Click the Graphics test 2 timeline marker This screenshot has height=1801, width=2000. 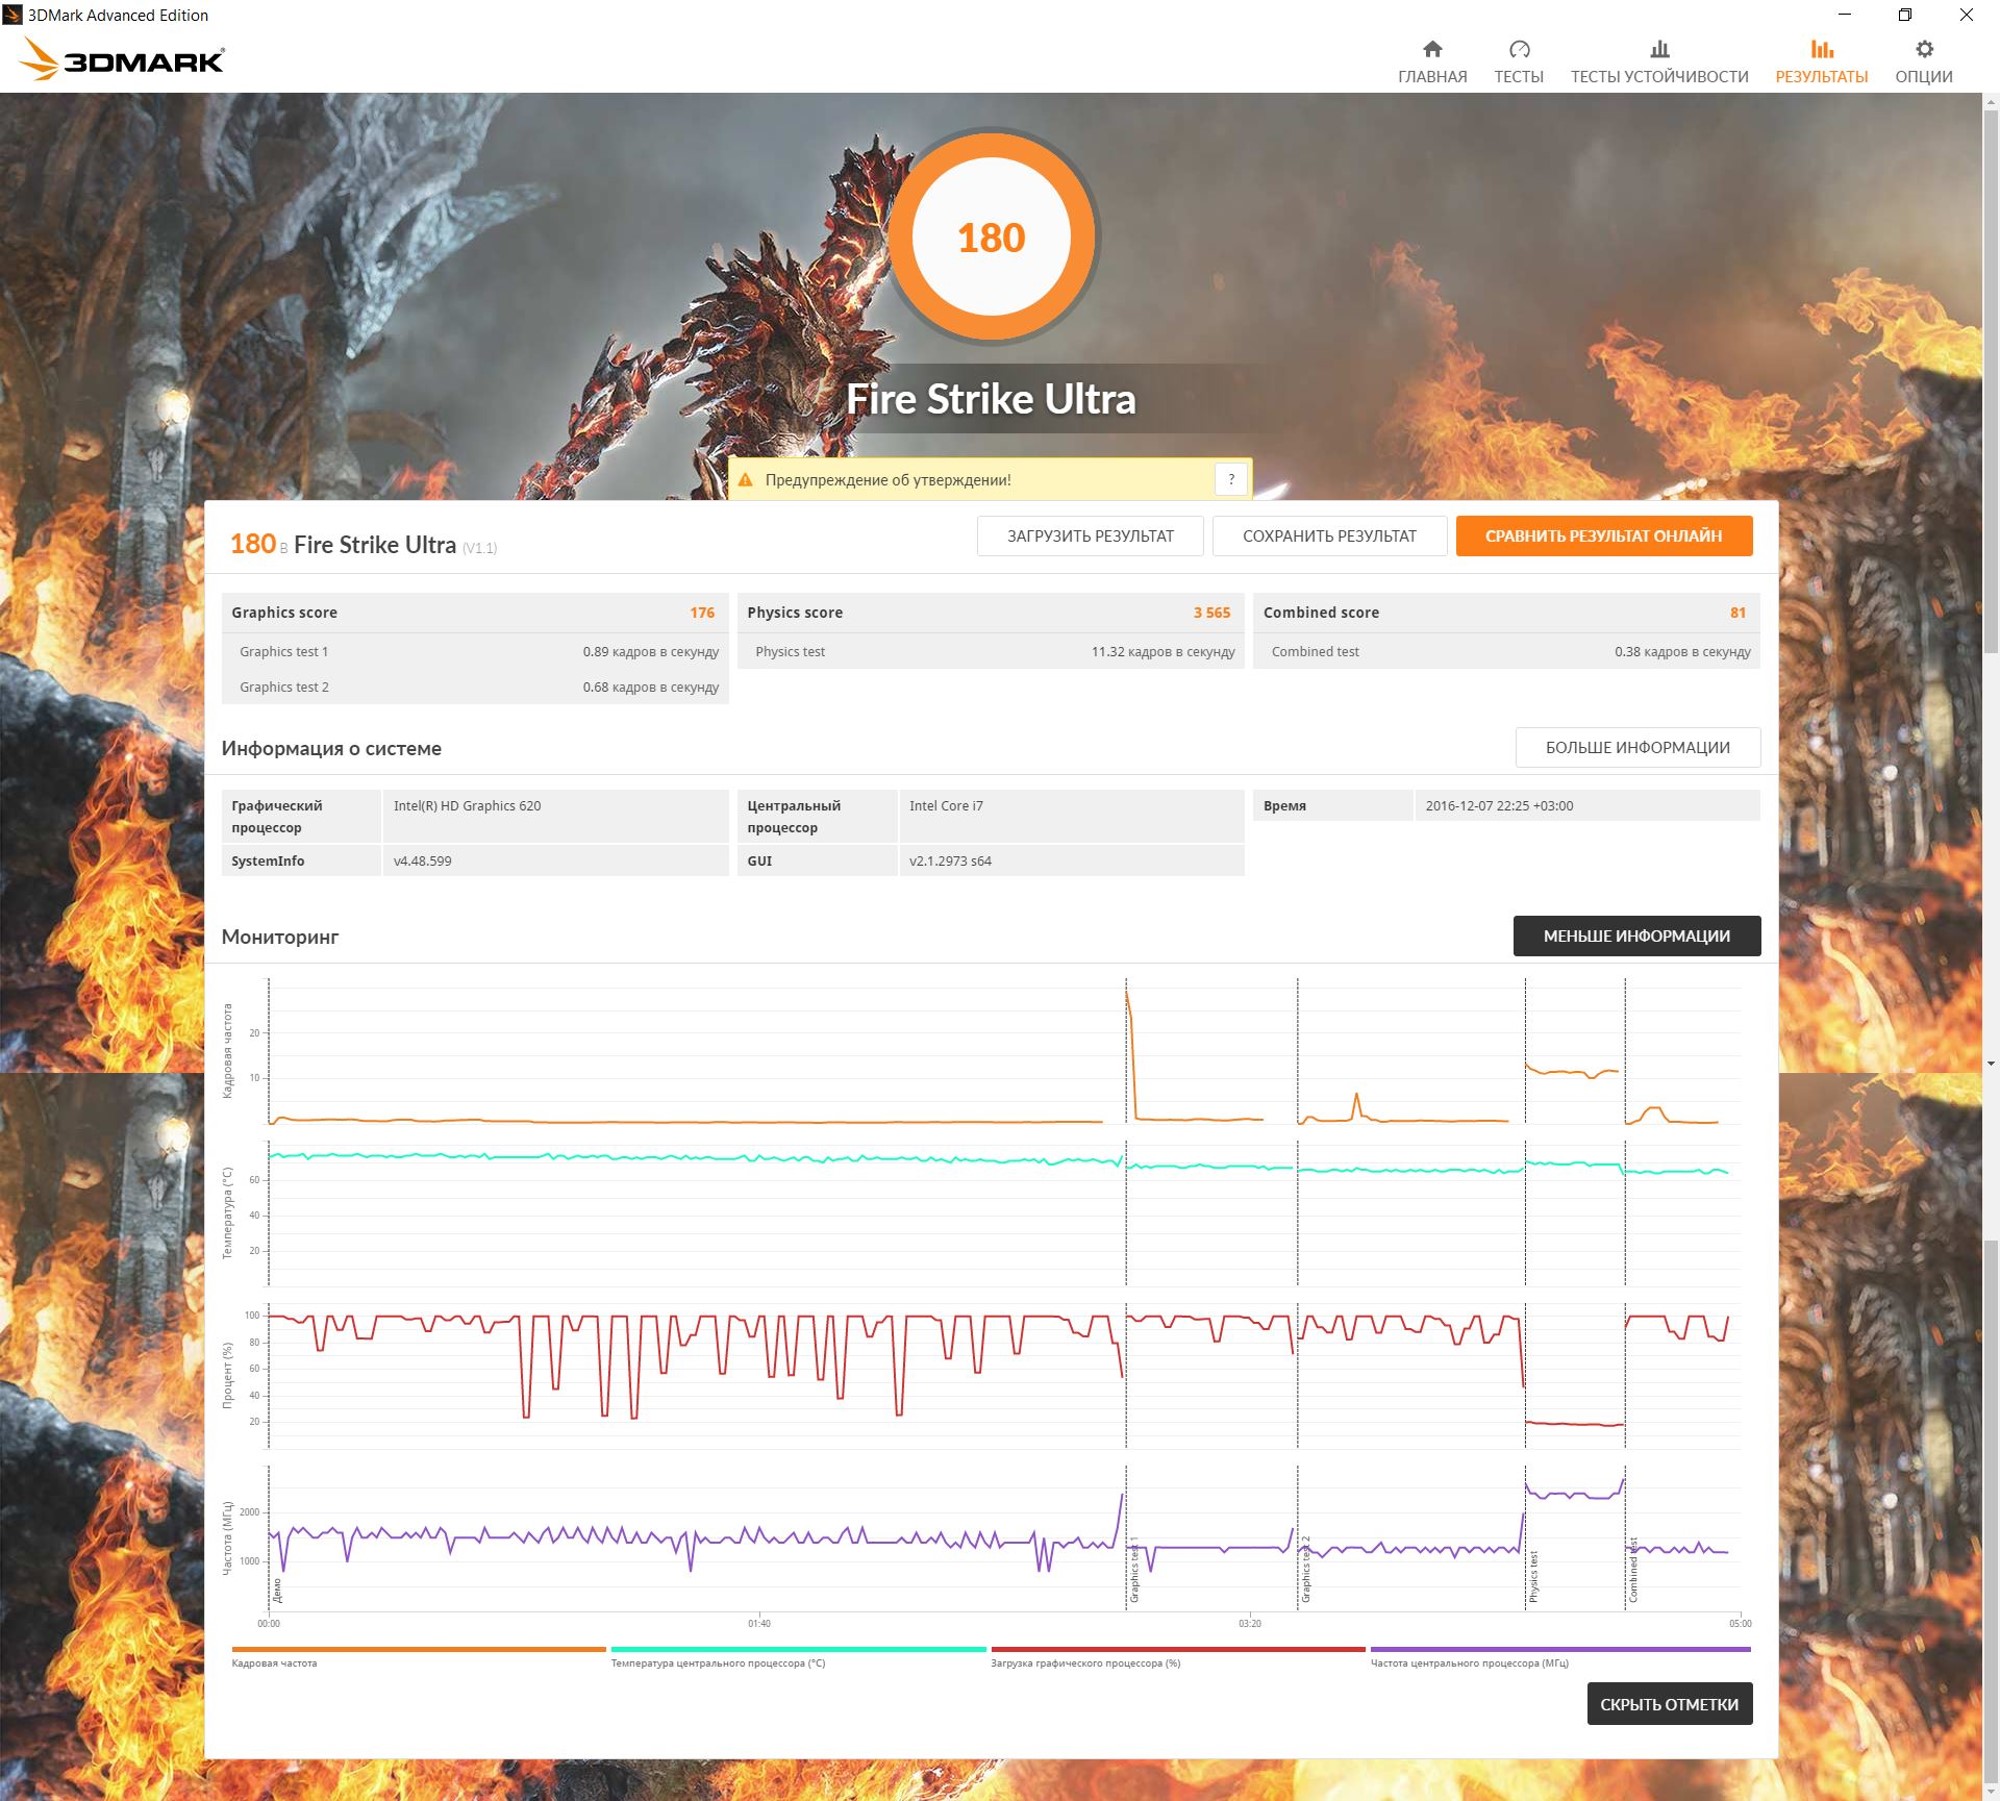(1306, 1569)
